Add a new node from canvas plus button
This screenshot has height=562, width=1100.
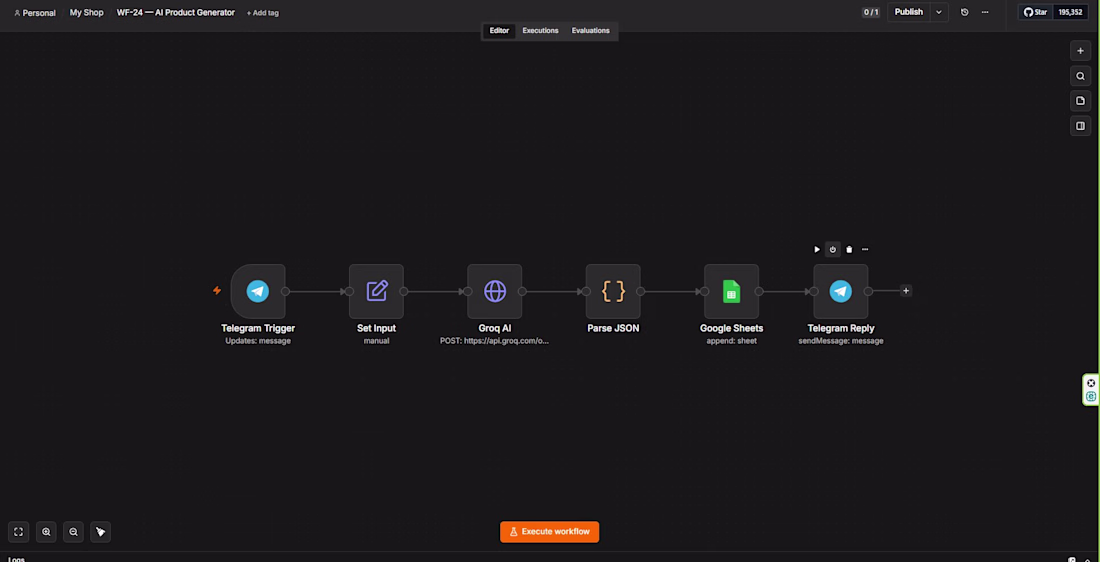[x=1080, y=51]
